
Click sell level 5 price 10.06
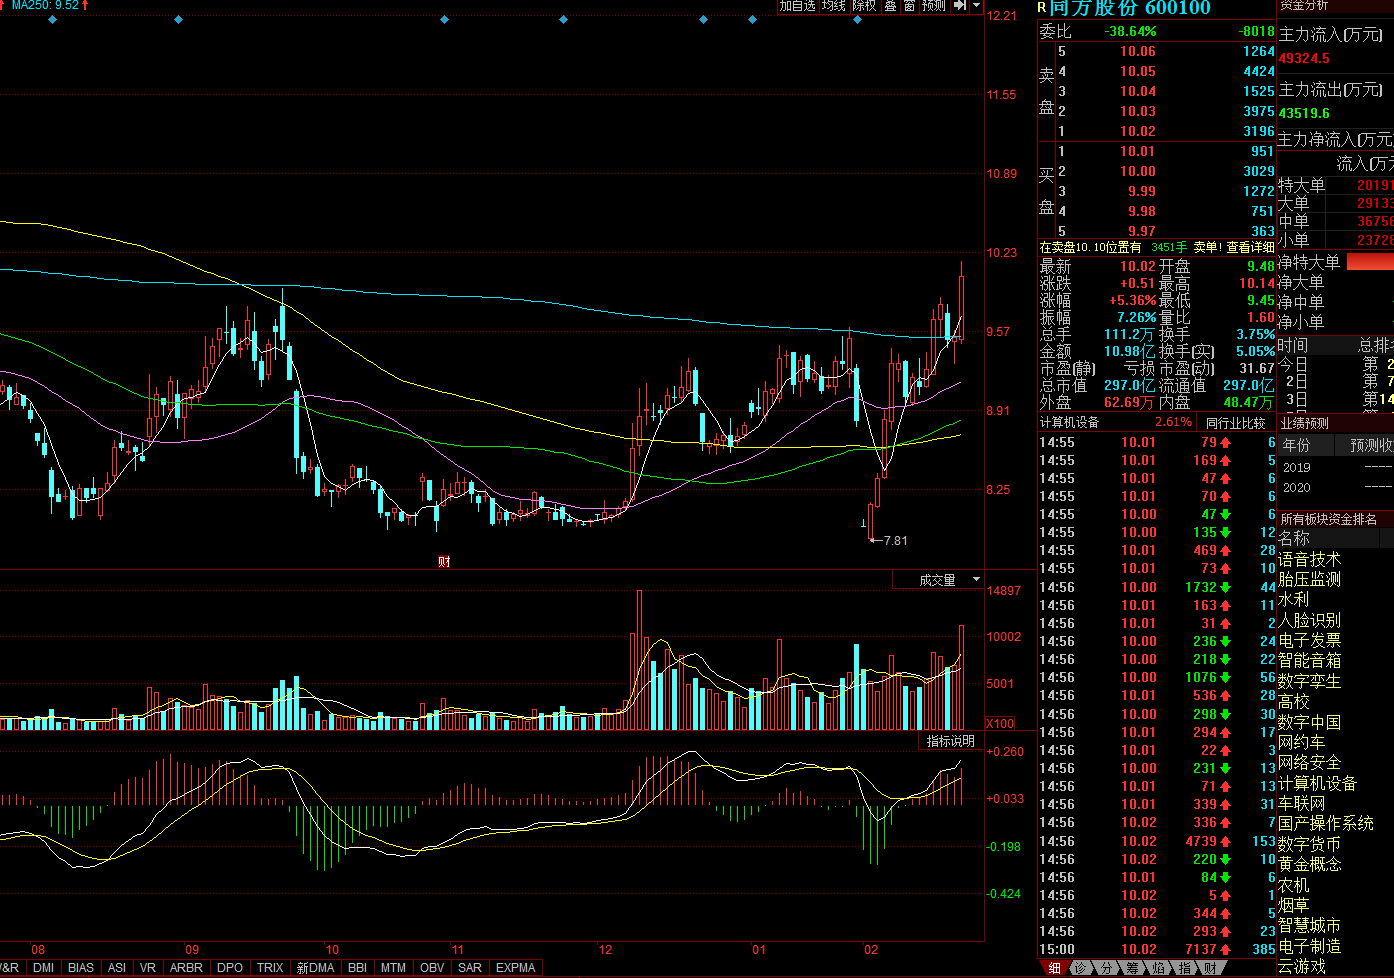coord(1138,51)
